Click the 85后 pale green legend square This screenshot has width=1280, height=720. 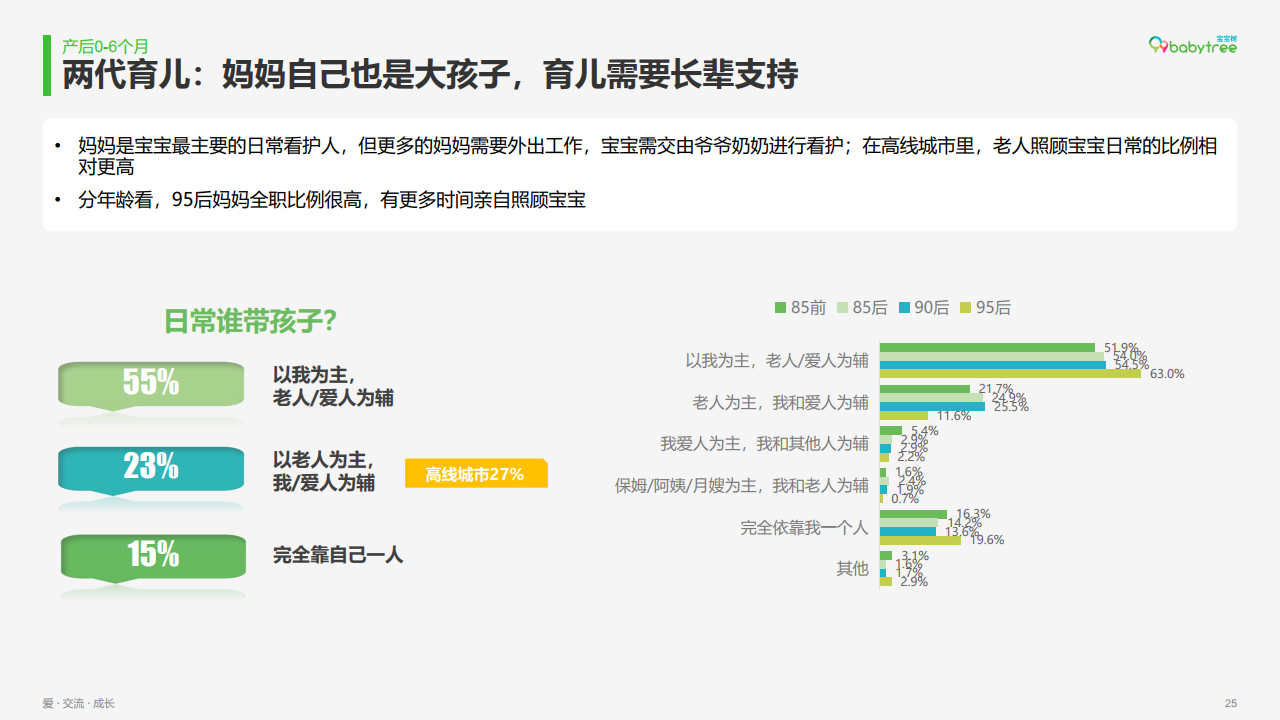843,308
